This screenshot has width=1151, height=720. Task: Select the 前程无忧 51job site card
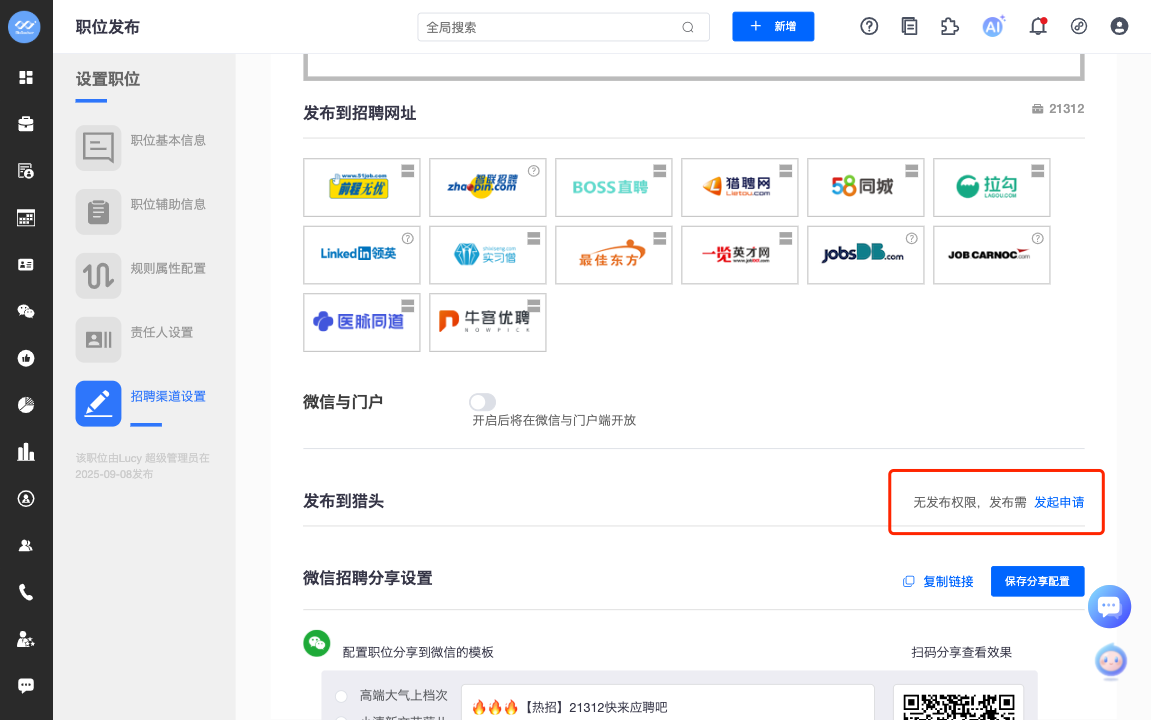(362, 187)
